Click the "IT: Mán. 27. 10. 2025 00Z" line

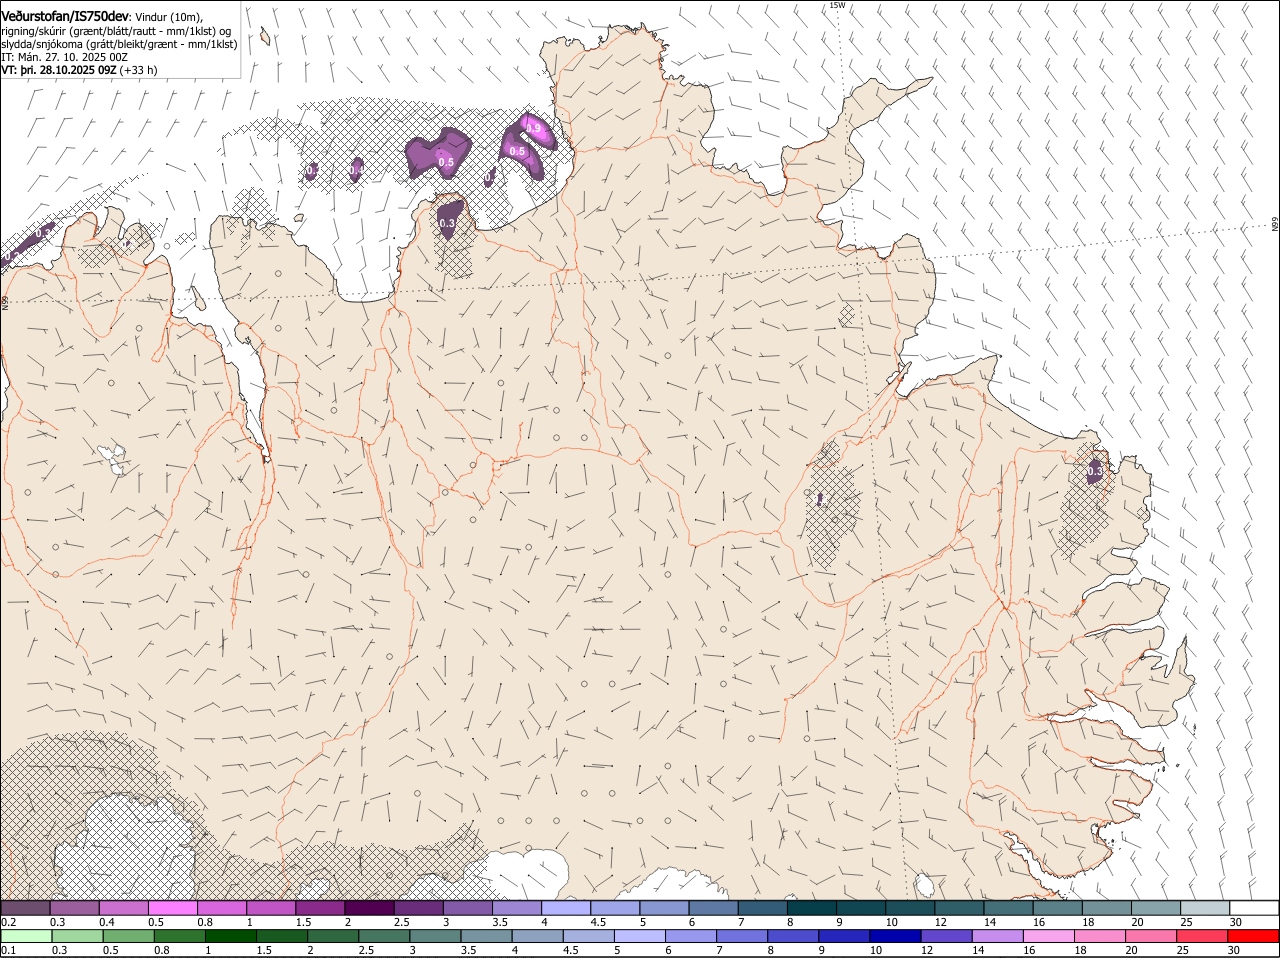[x=64, y=58]
